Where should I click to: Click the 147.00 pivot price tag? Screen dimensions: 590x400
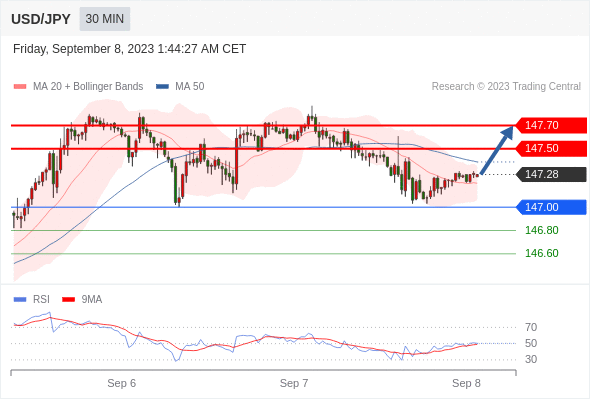(551, 207)
